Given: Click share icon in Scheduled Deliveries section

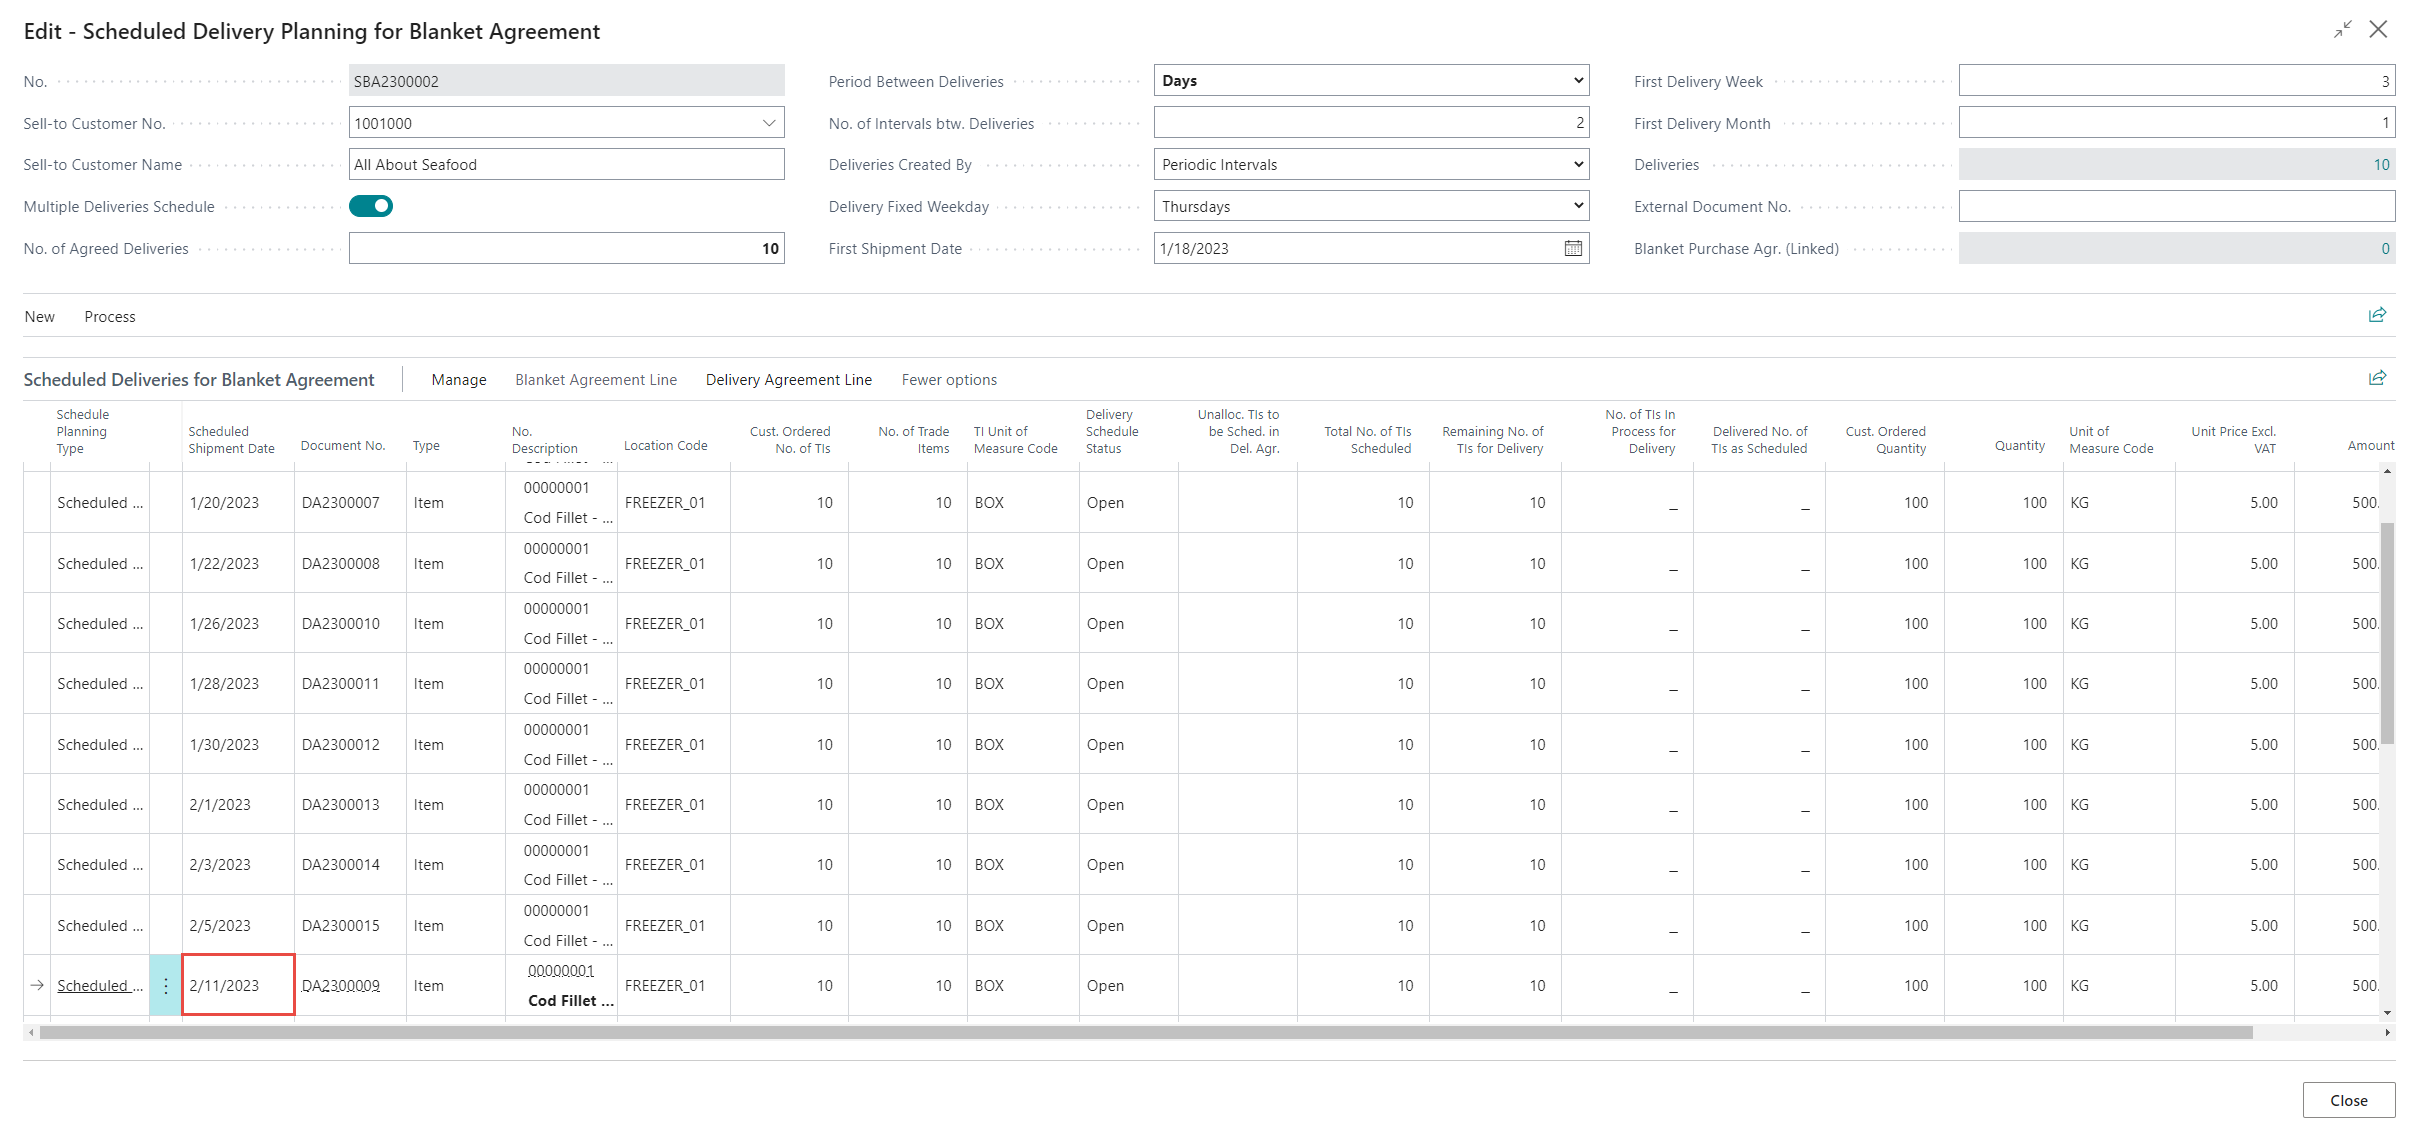Looking at the screenshot, I should click(2377, 378).
